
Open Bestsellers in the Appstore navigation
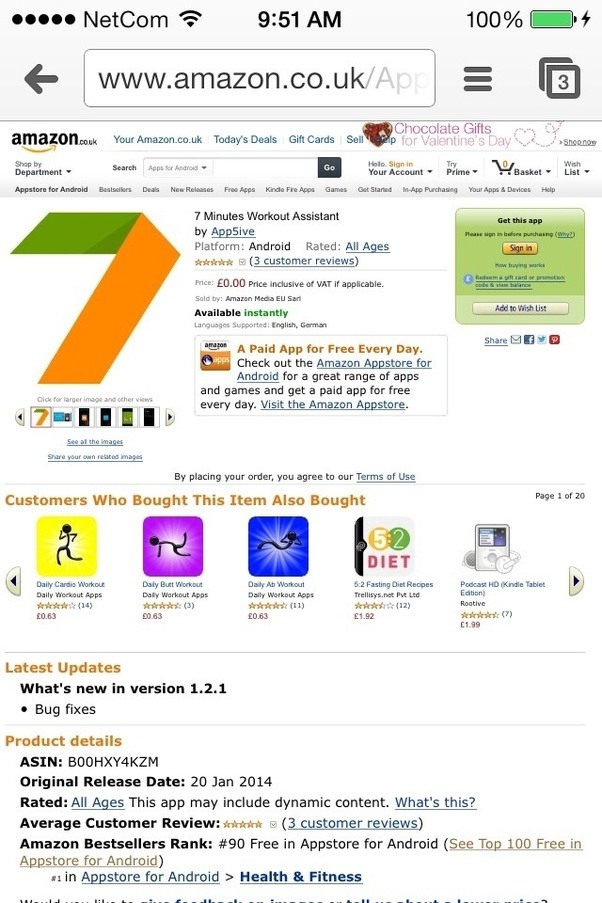tap(115, 189)
